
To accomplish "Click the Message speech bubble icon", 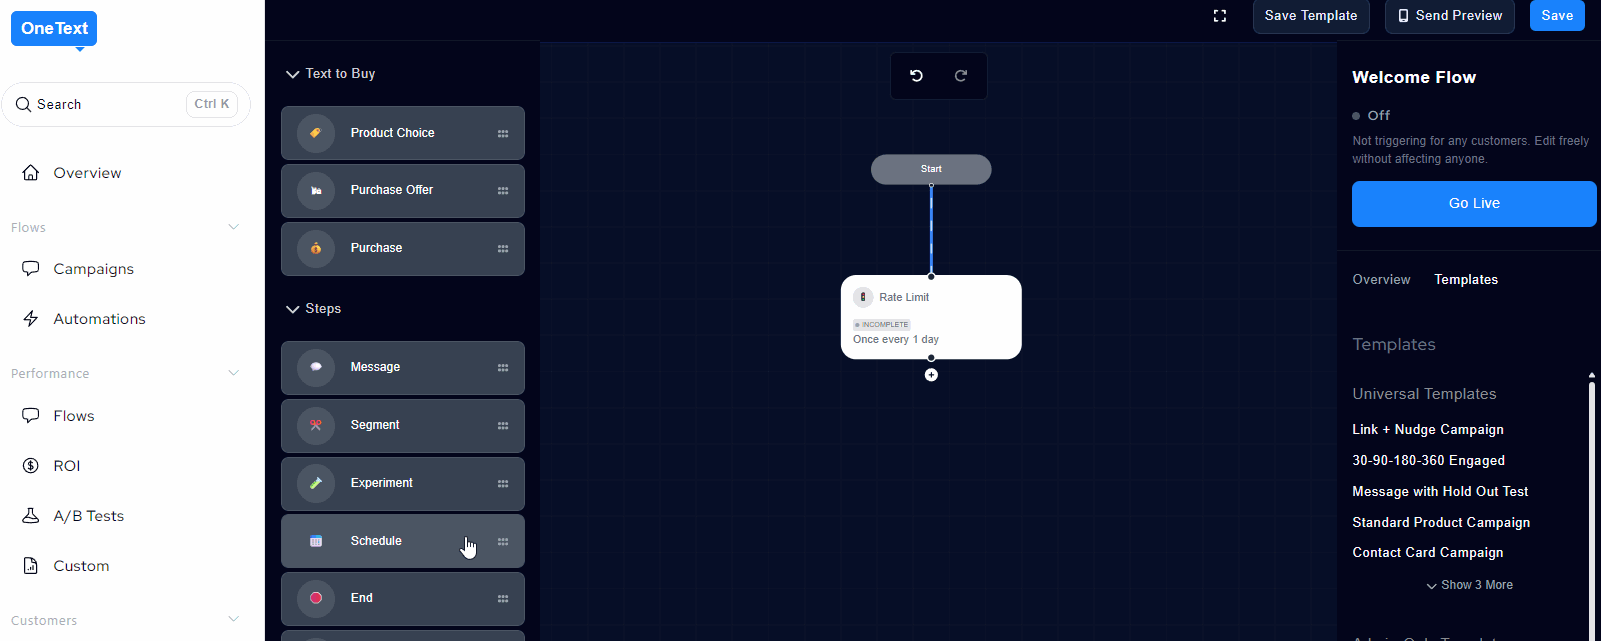I will pyautogui.click(x=316, y=368).
